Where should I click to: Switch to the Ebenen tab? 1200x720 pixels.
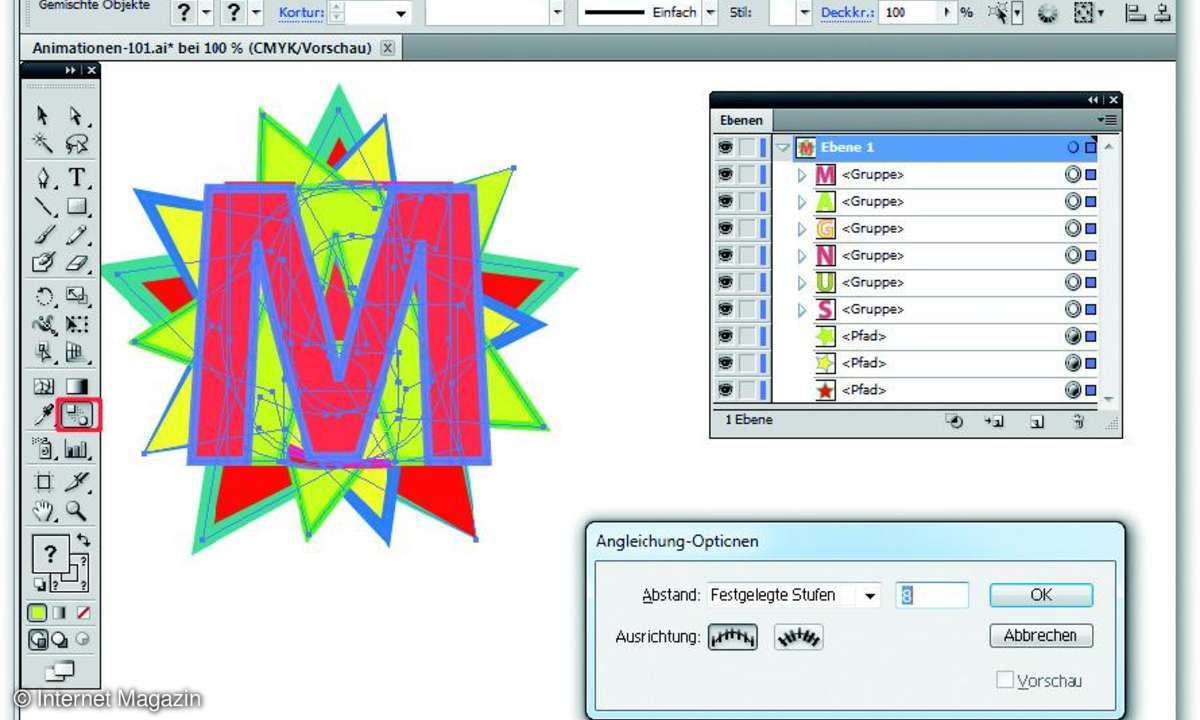coord(741,120)
